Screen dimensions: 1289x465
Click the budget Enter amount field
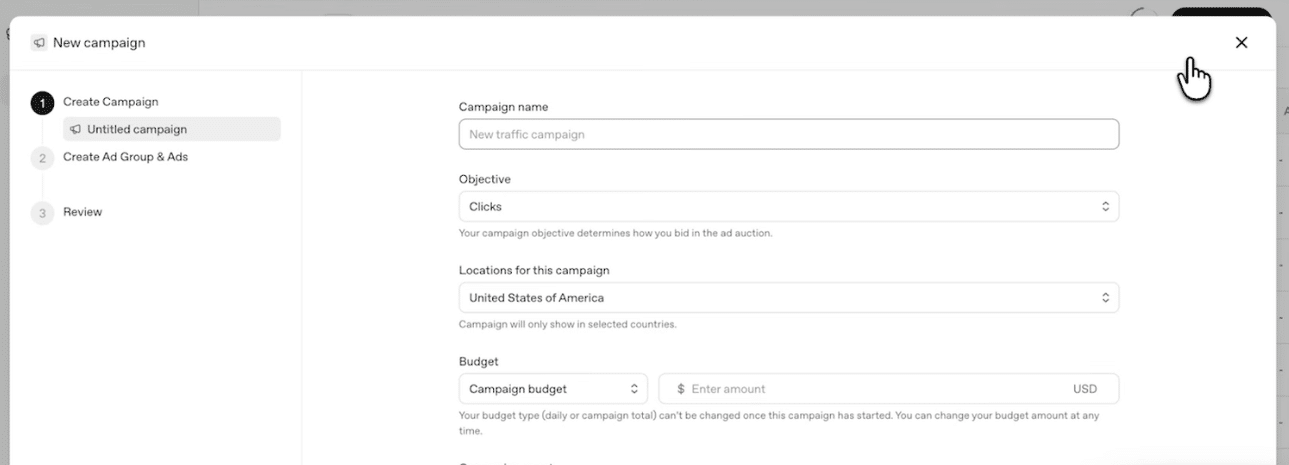pos(888,388)
